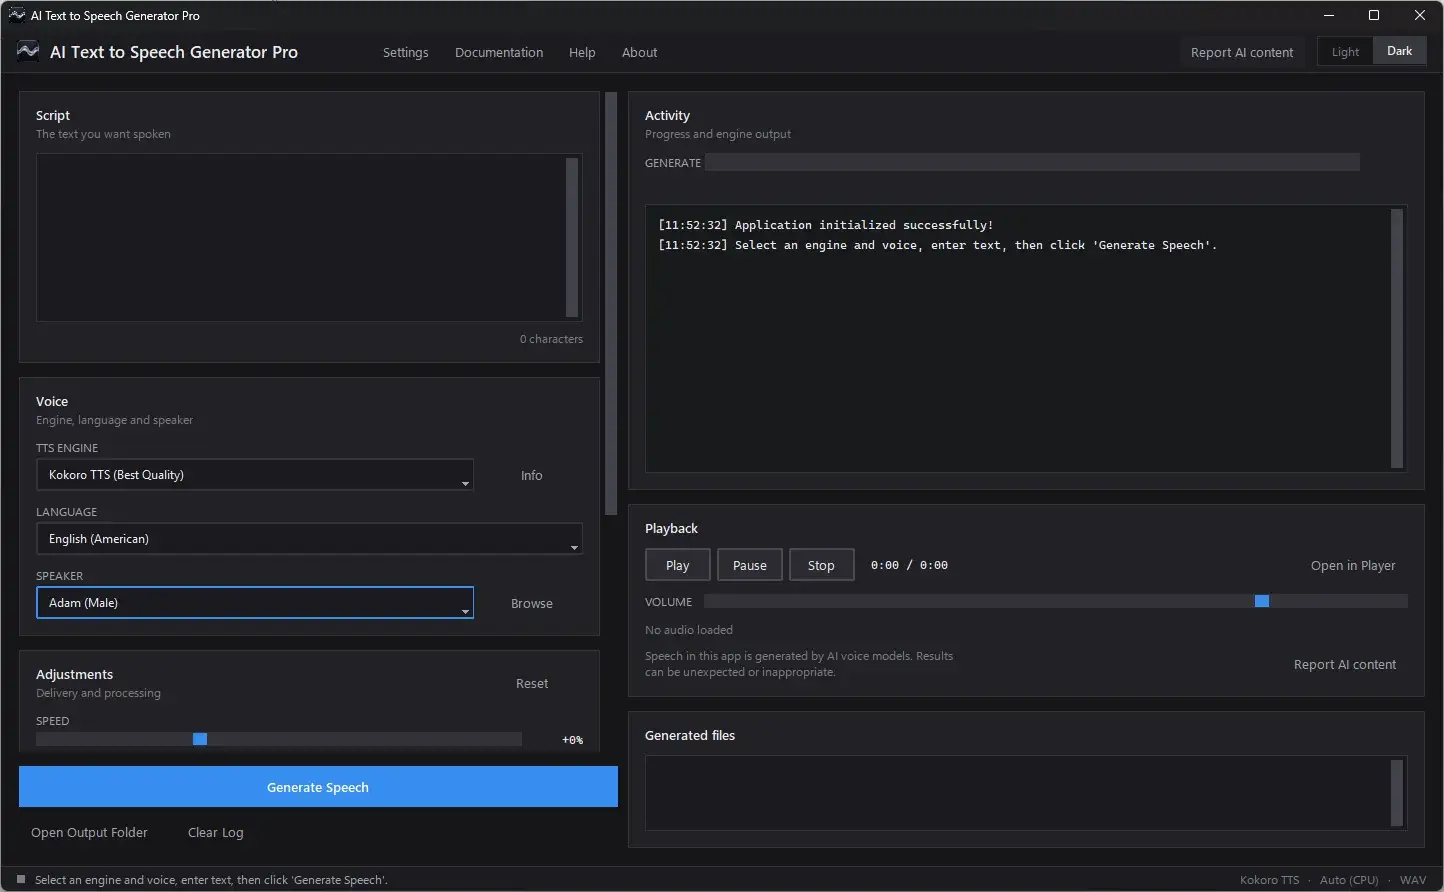Click the Info button next to TTS Engine
This screenshot has width=1444, height=892.
(532, 475)
